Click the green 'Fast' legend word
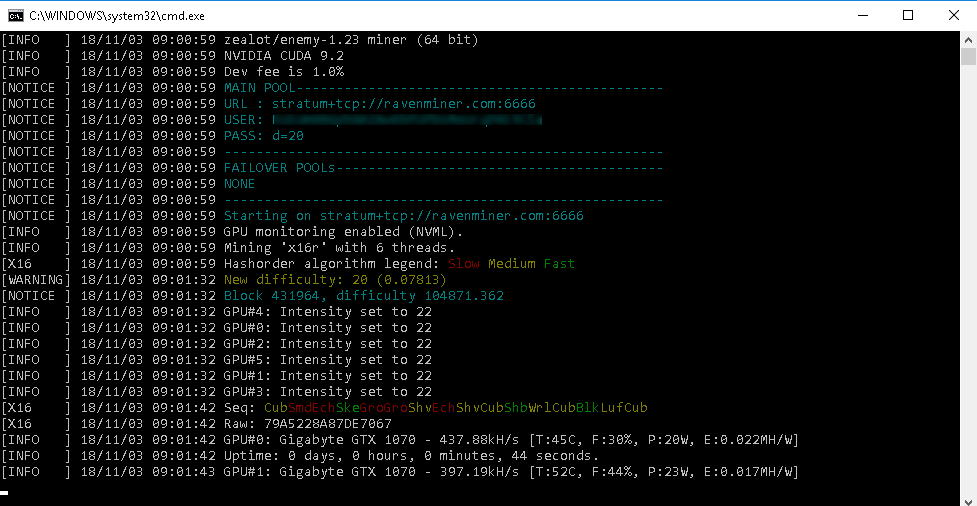Screen dimensions: 977x506 [x=559, y=264]
